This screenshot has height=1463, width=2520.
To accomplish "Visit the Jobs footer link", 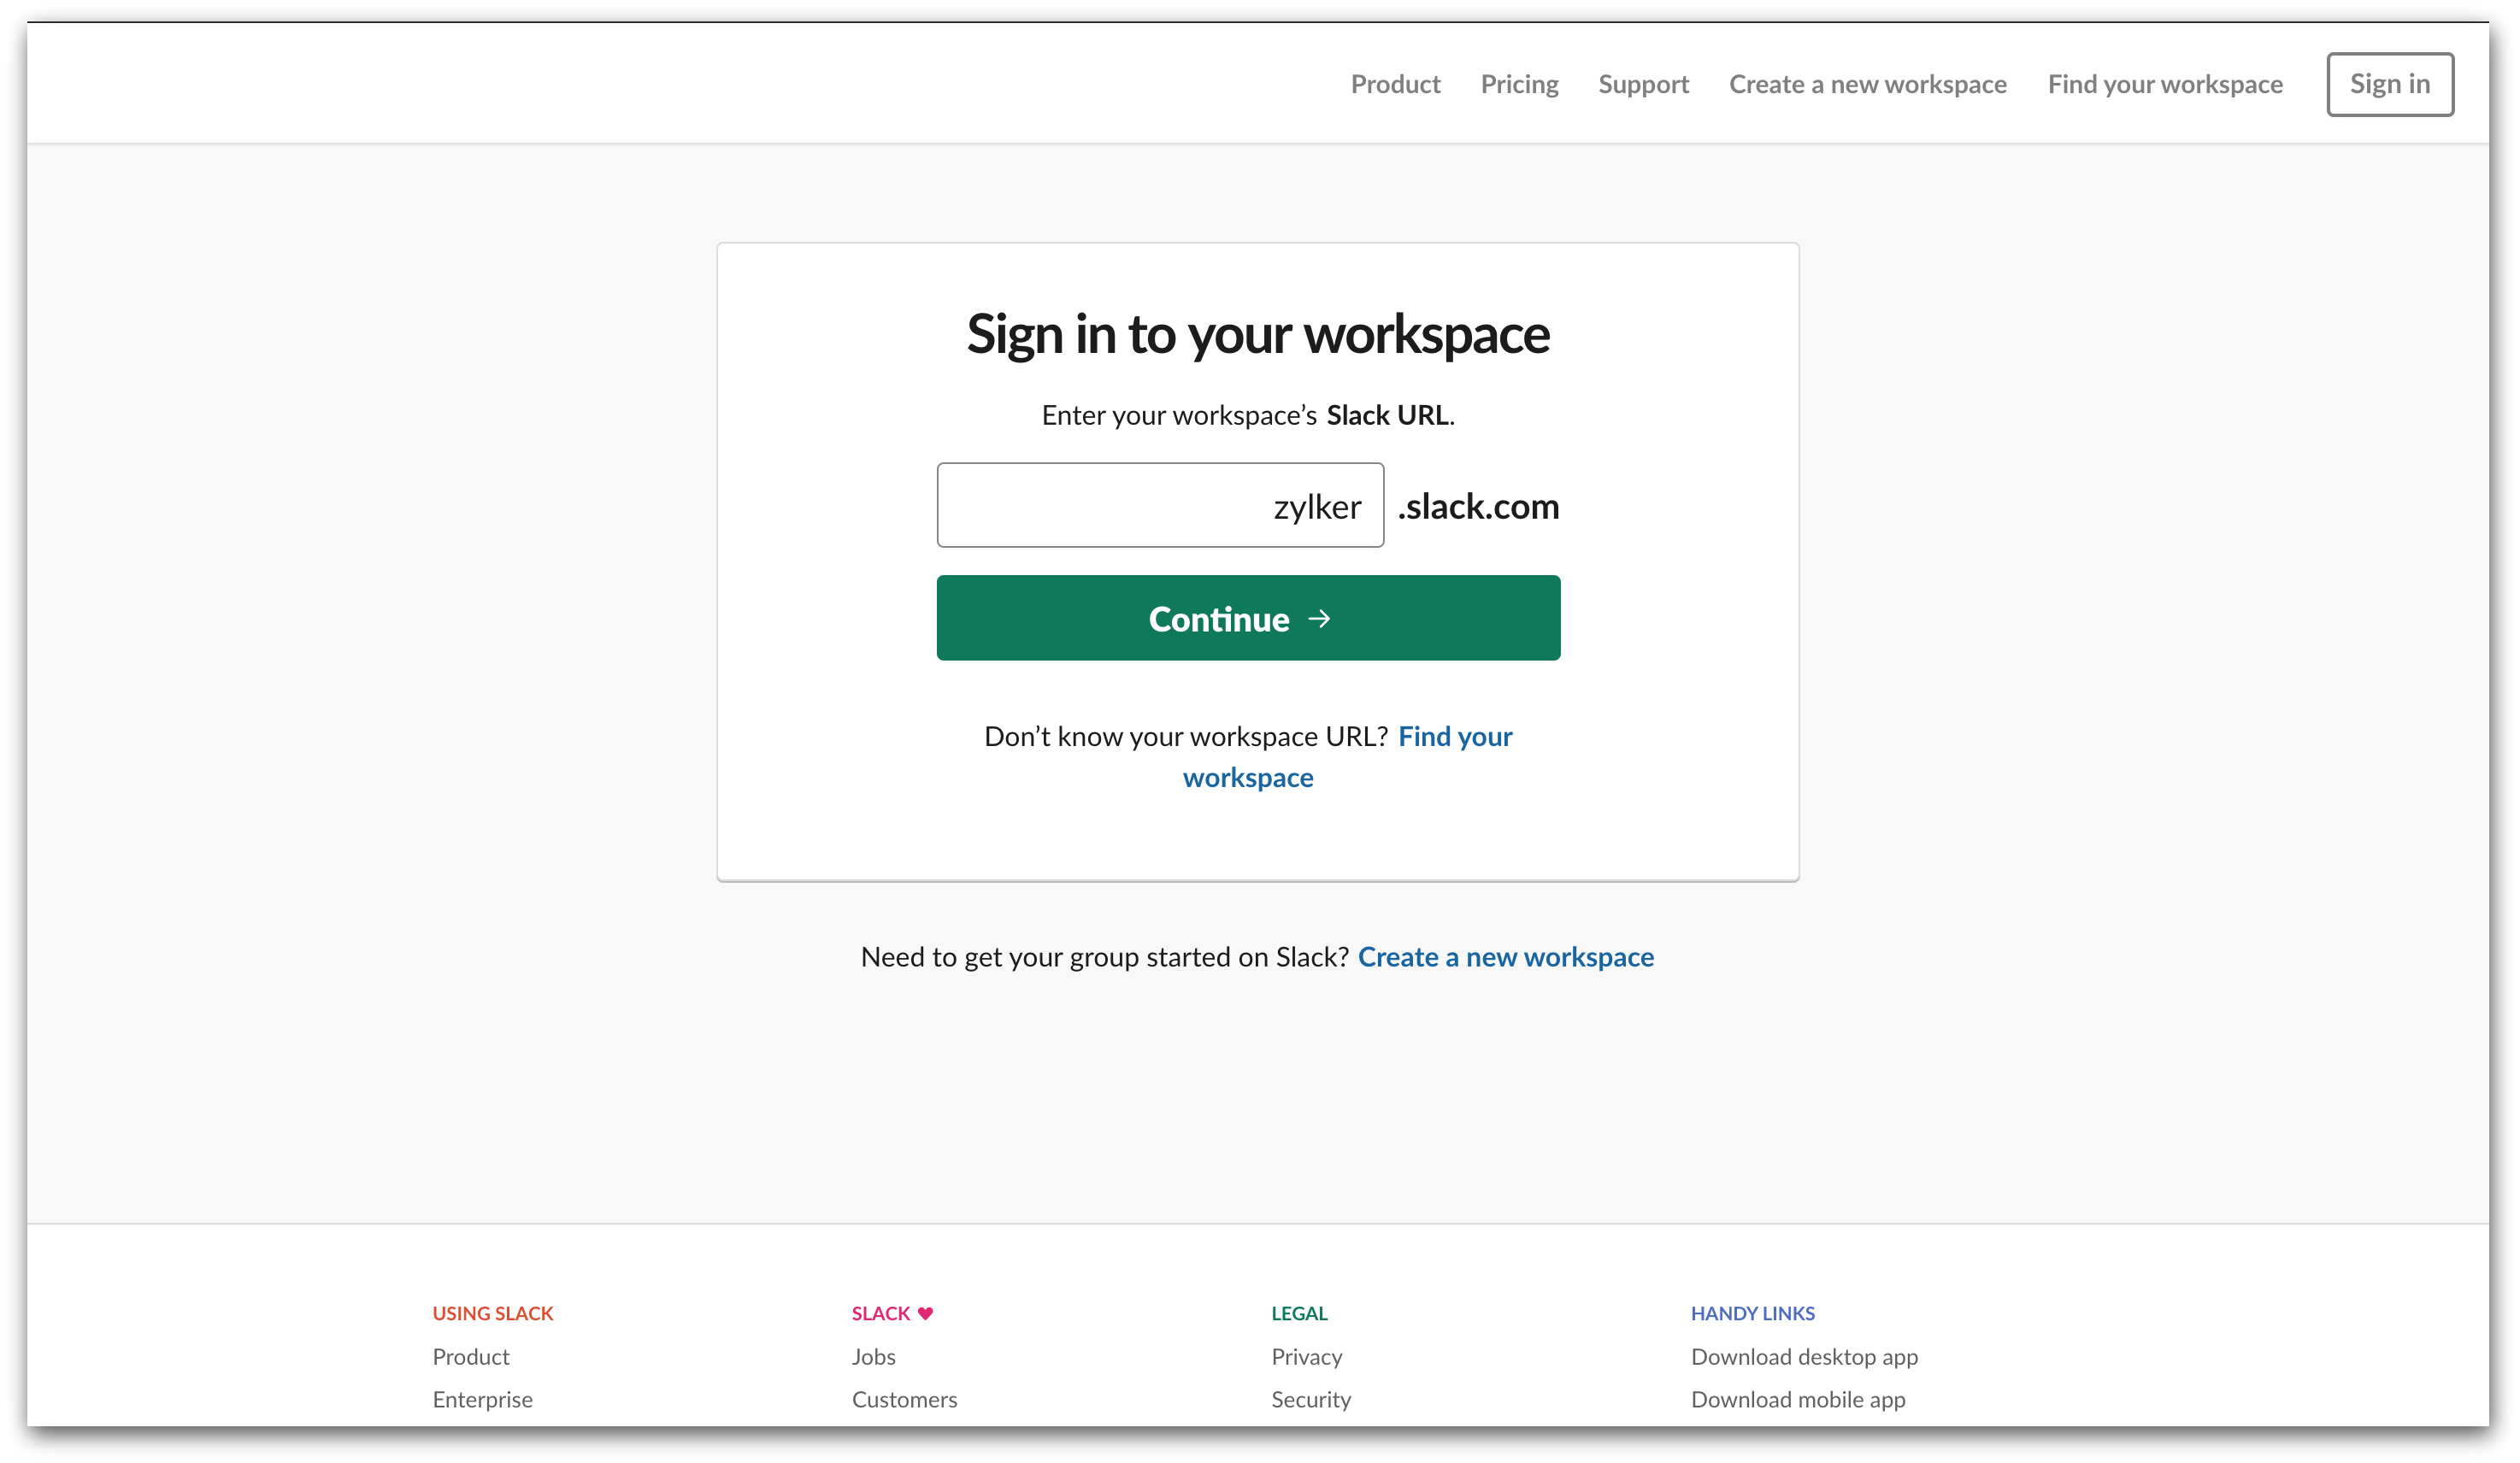I will 873,1356.
